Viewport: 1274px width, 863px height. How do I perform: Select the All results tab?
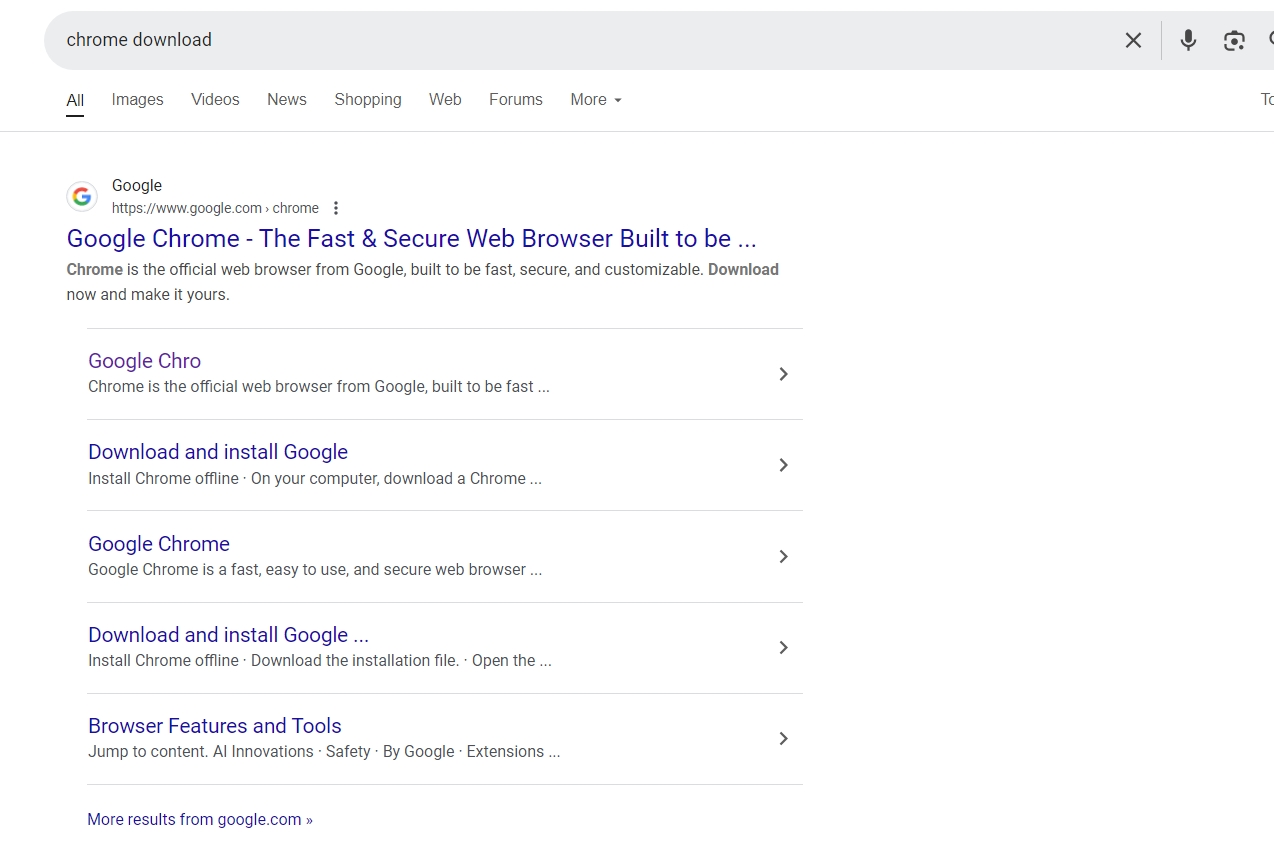click(75, 100)
